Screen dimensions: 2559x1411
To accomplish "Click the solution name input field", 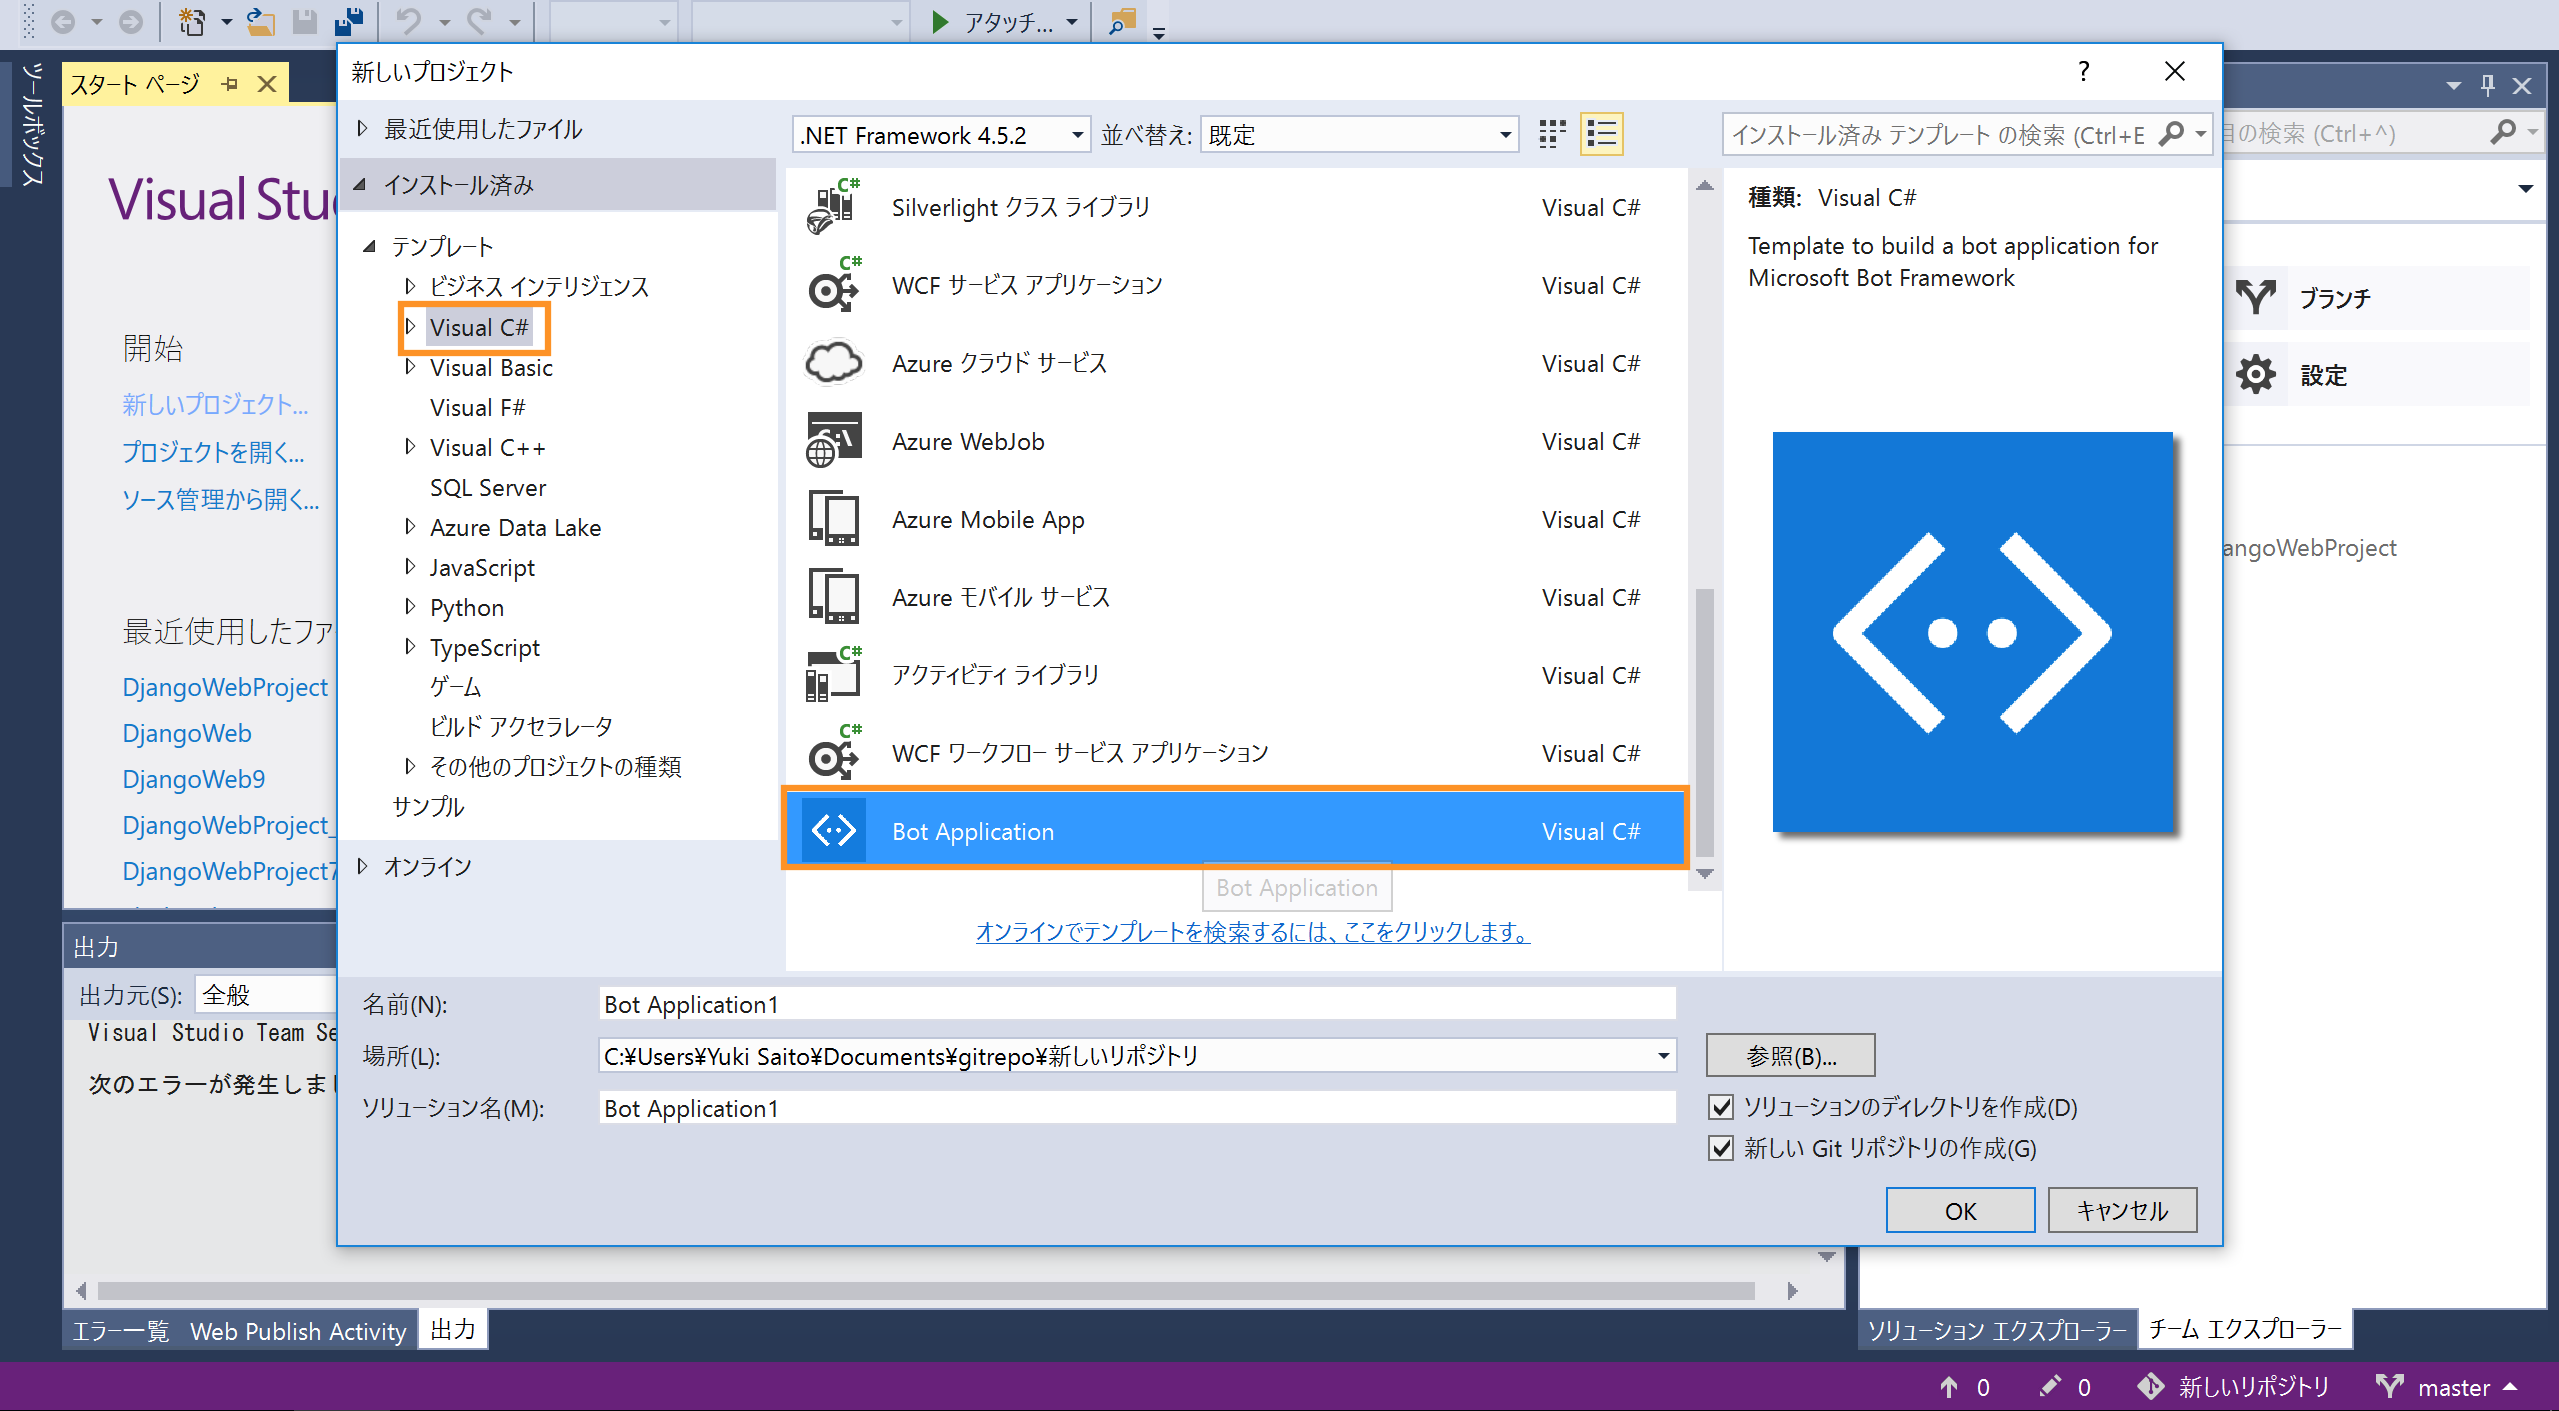I will (x=1137, y=1108).
